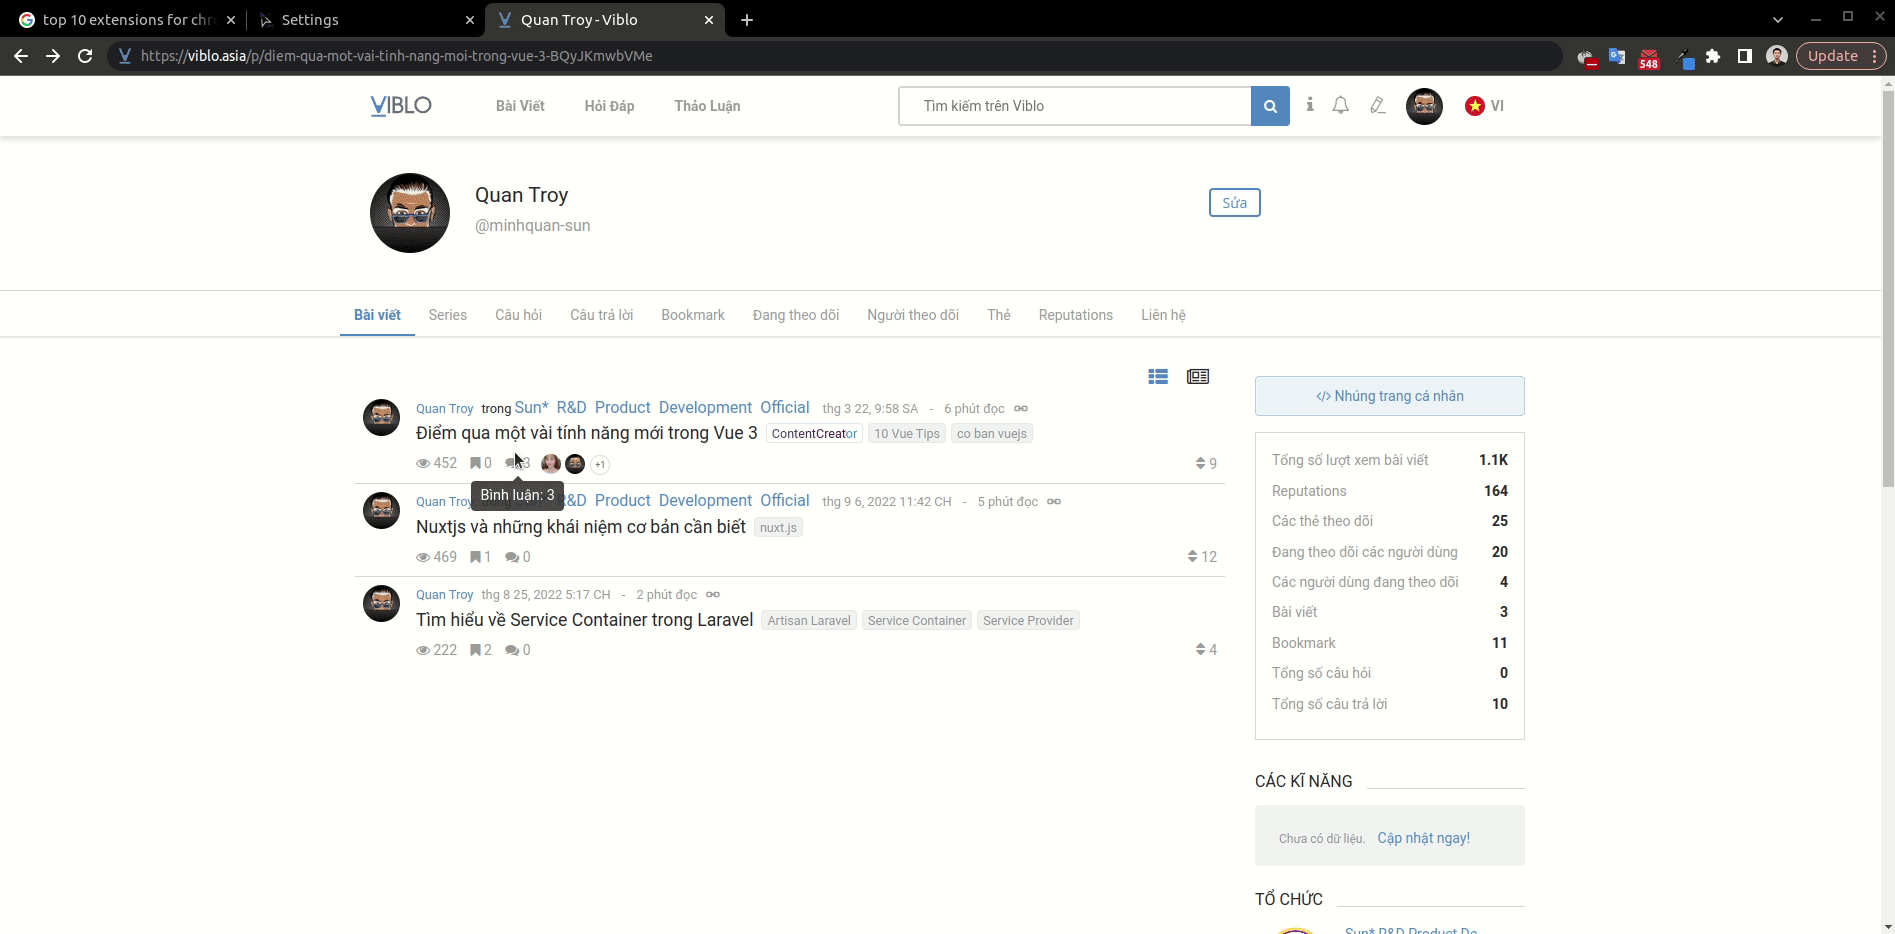Click the write-post pencil icon

pyautogui.click(x=1378, y=105)
